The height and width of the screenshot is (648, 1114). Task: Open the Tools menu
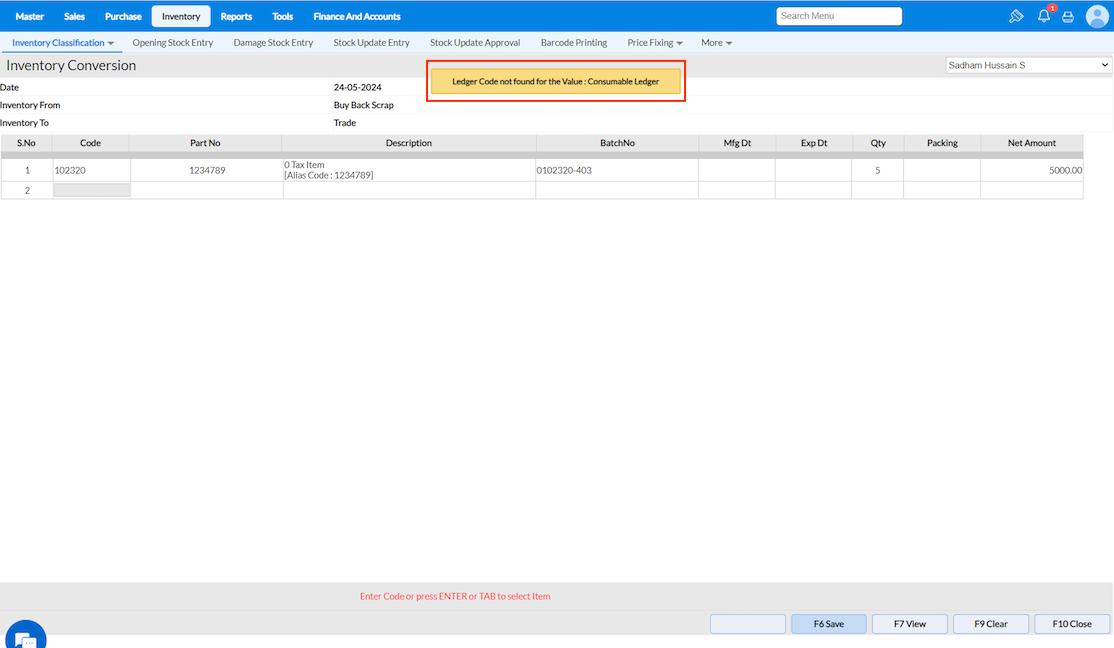(x=282, y=16)
